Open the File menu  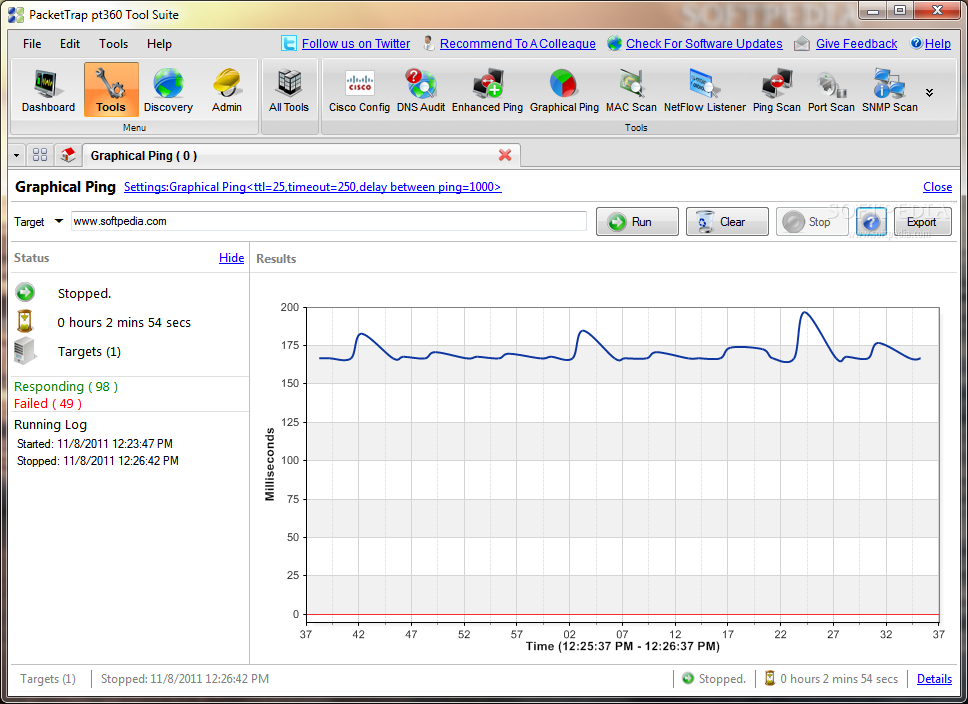click(32, 44)
